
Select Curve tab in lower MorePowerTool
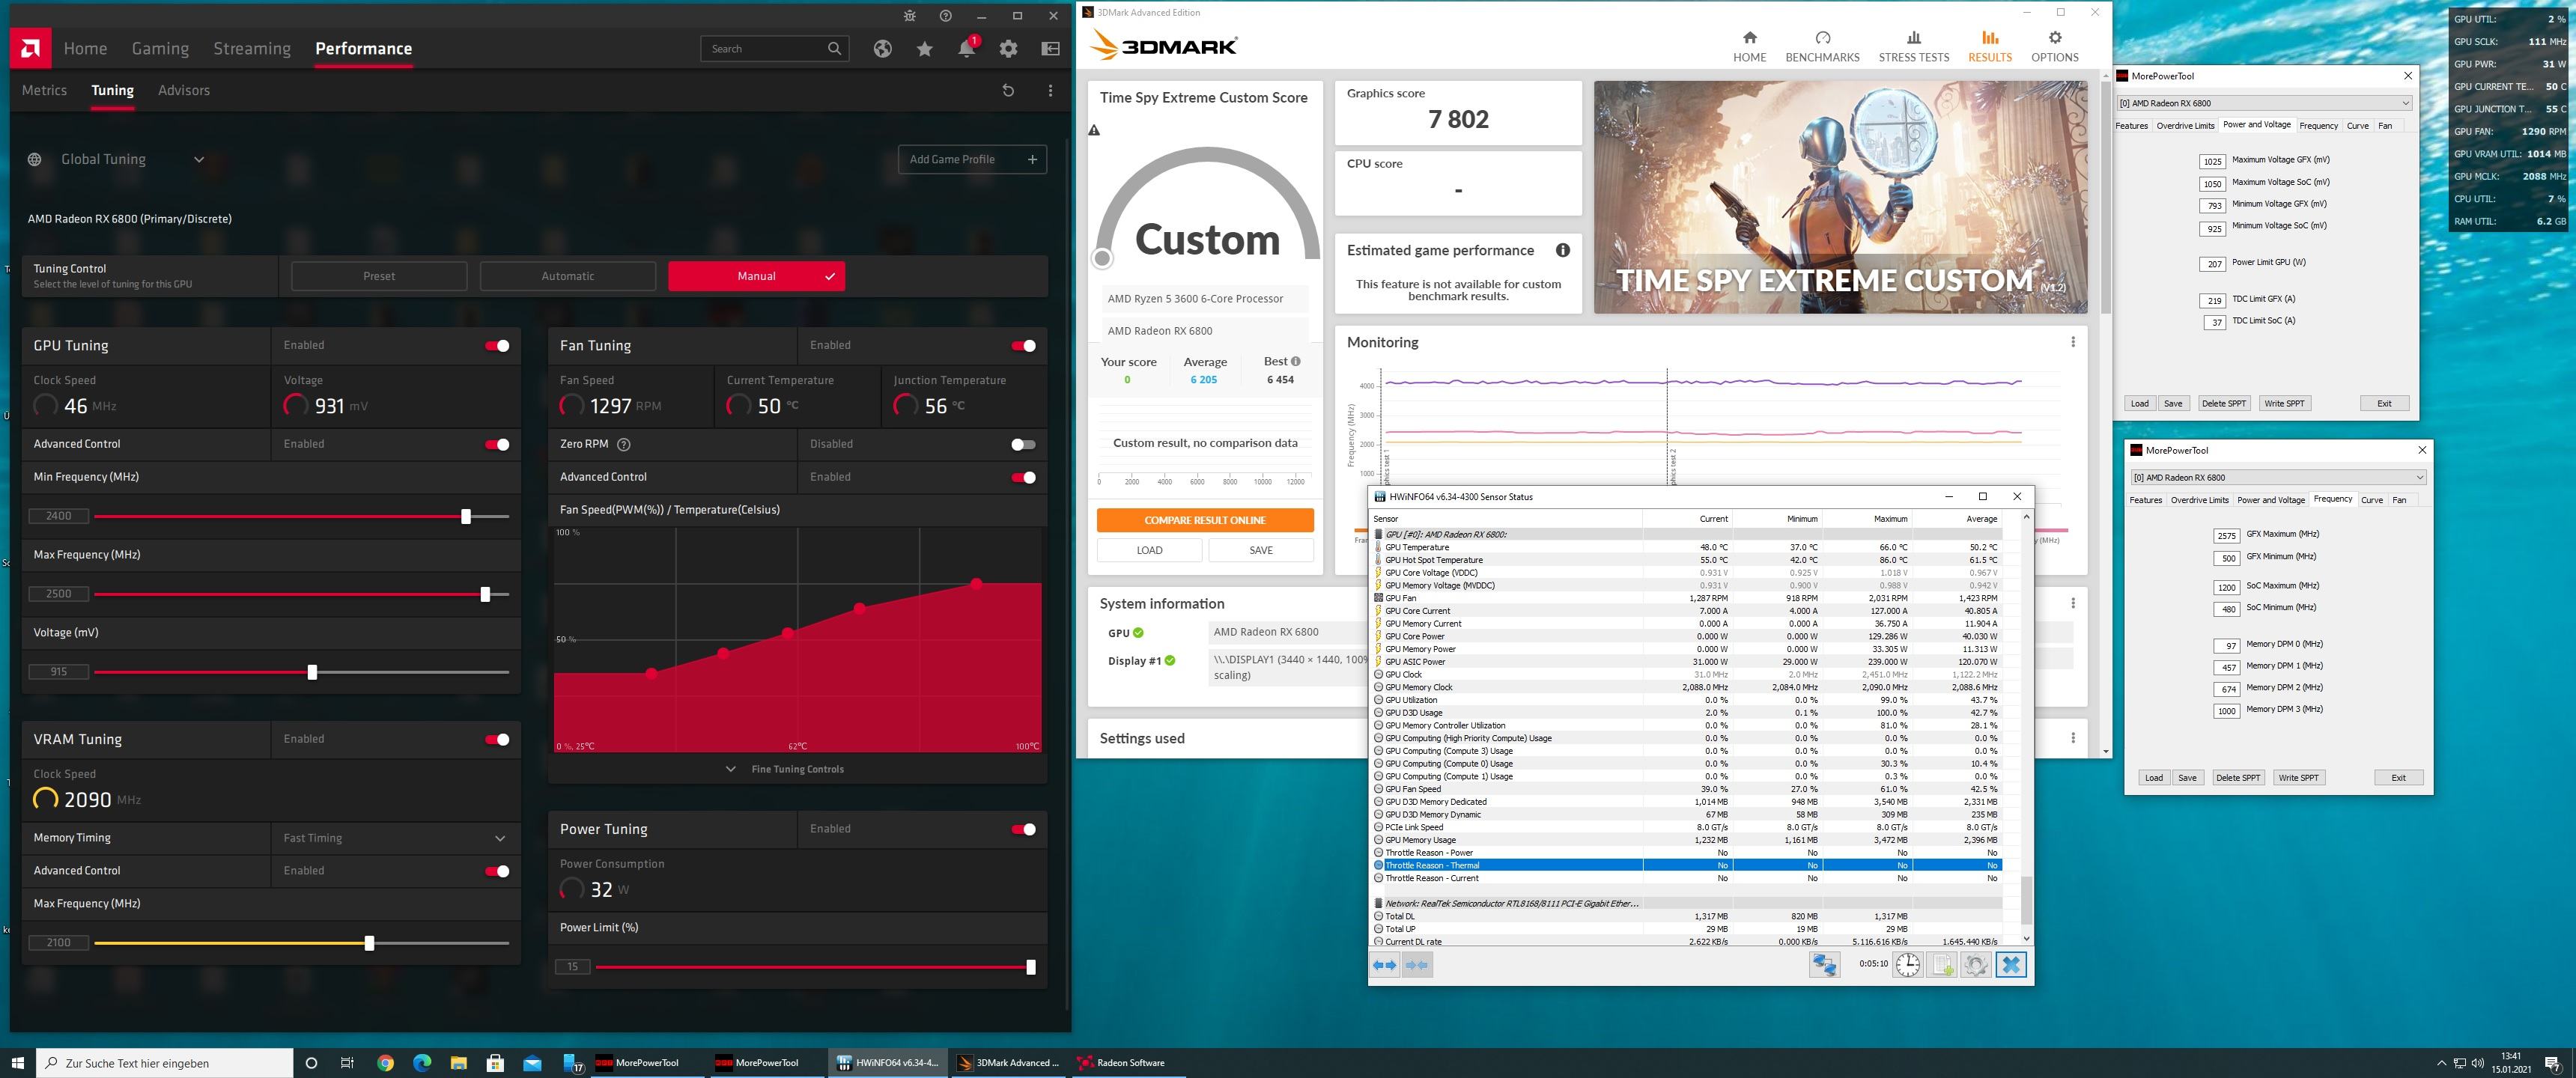click(x=2371, y=500)
